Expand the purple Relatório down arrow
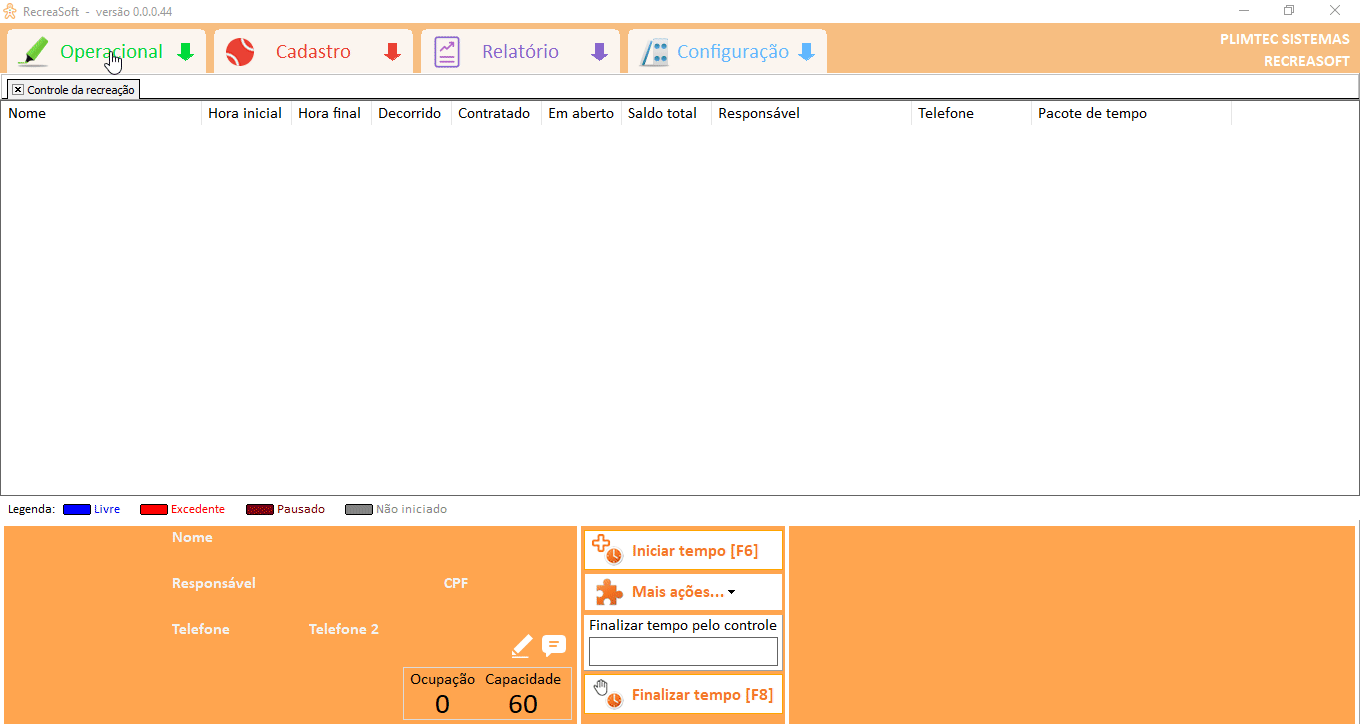The width and height of the screenshot is (1360, 724). click(x=599, y=52)
